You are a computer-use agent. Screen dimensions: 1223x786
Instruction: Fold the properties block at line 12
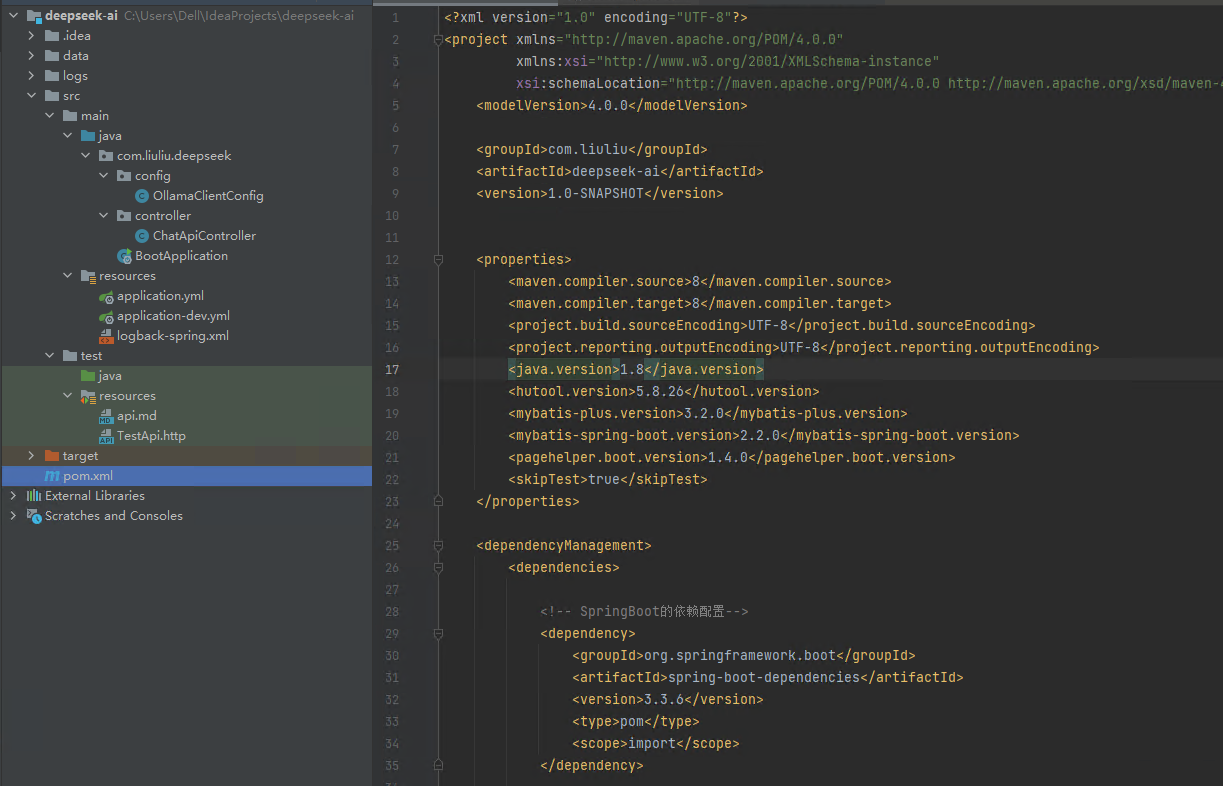(438, 260)
